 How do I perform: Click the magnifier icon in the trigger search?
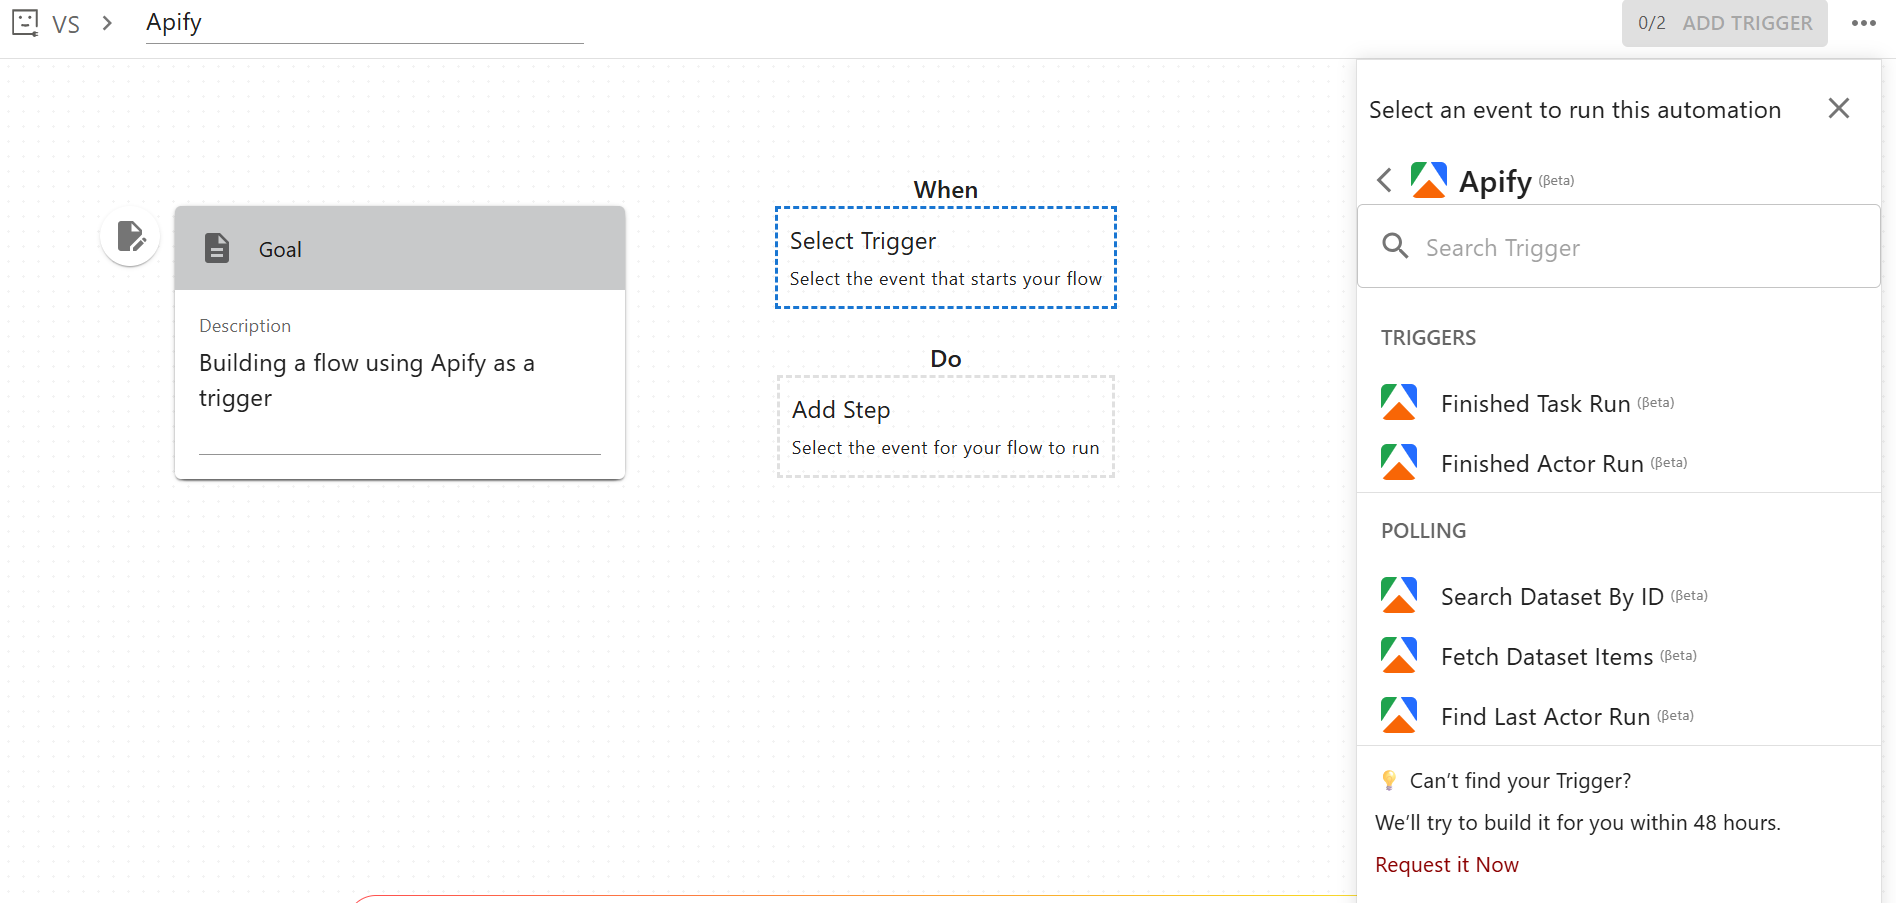click(x=1395, y=245)
